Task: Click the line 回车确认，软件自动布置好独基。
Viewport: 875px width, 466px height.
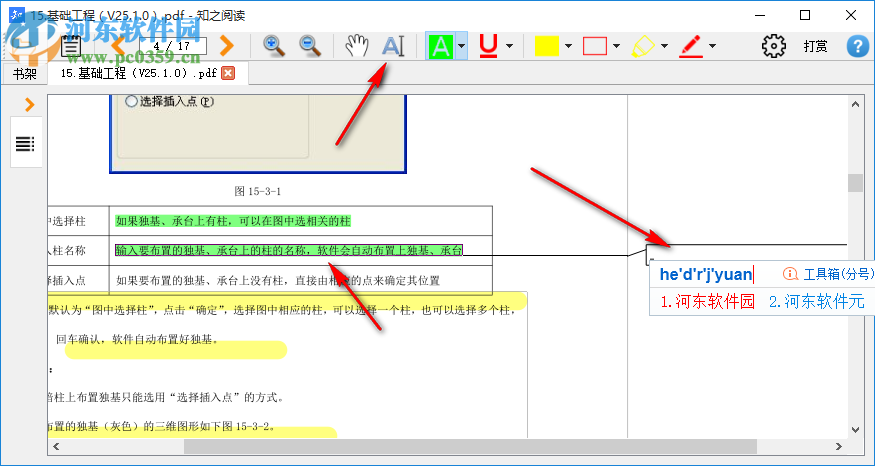Action: tap(137, 339)
